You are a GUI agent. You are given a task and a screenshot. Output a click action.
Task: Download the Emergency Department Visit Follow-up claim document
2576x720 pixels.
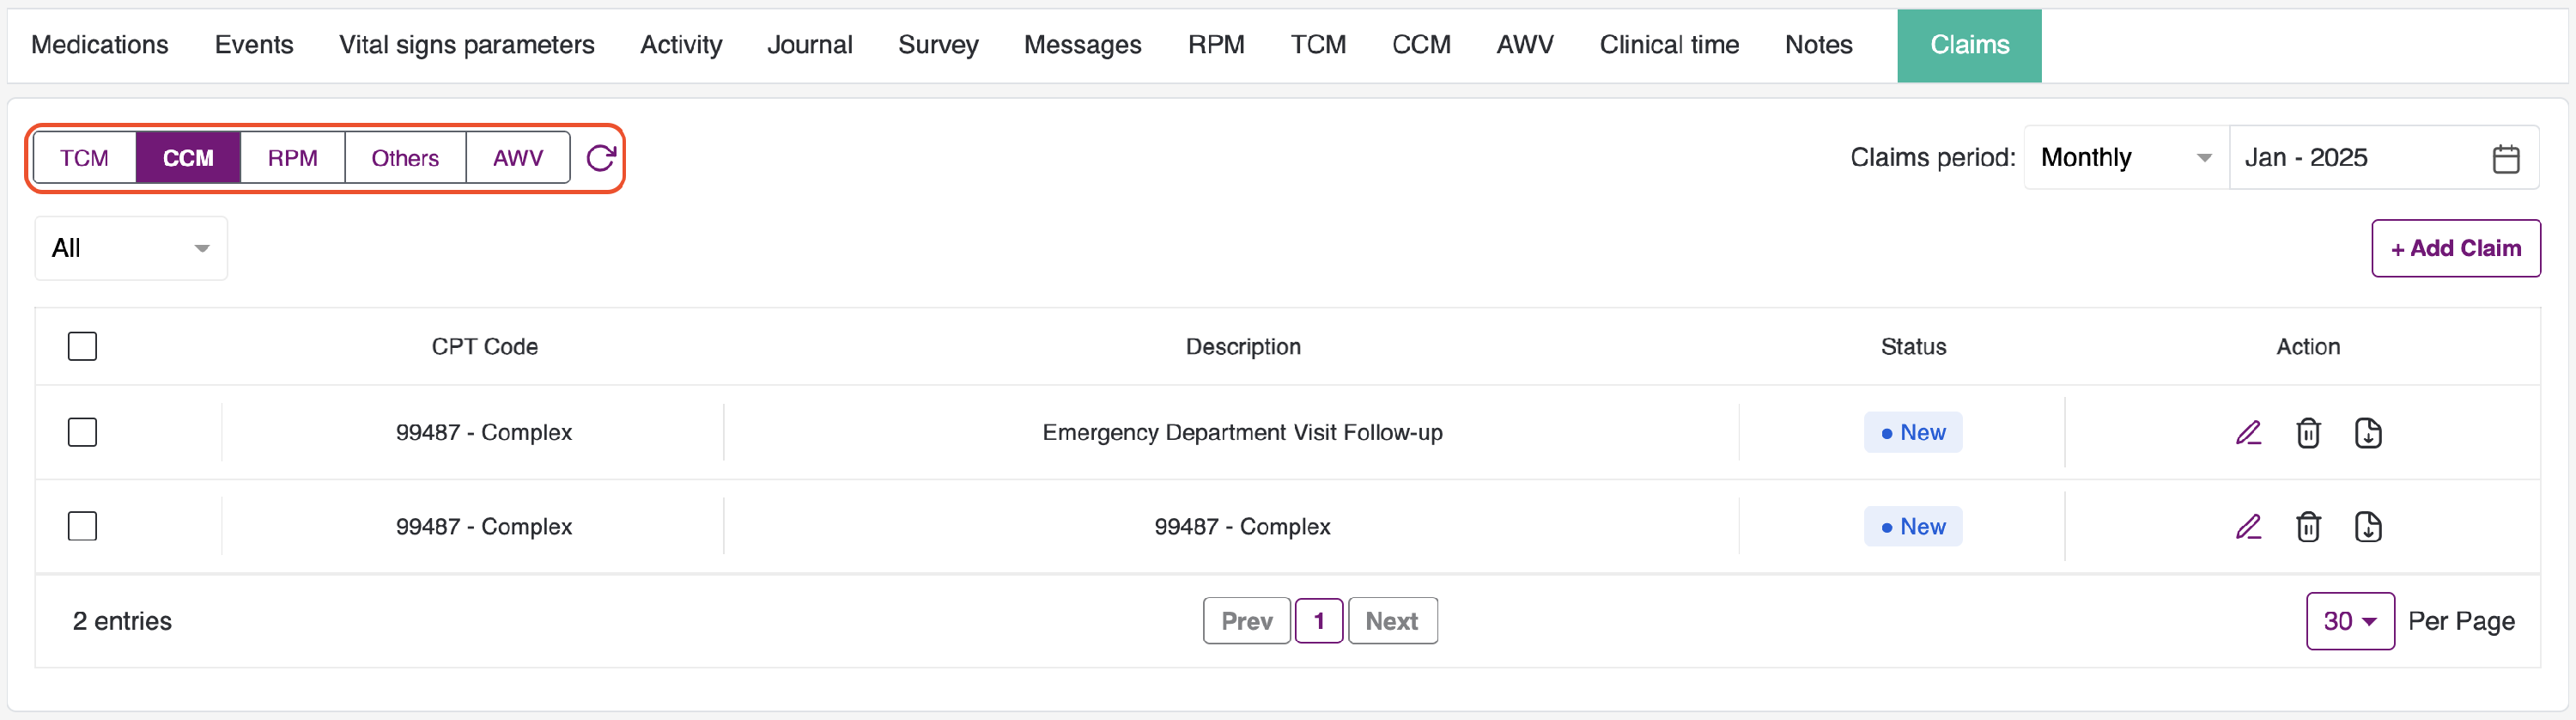coord(2367,433)
